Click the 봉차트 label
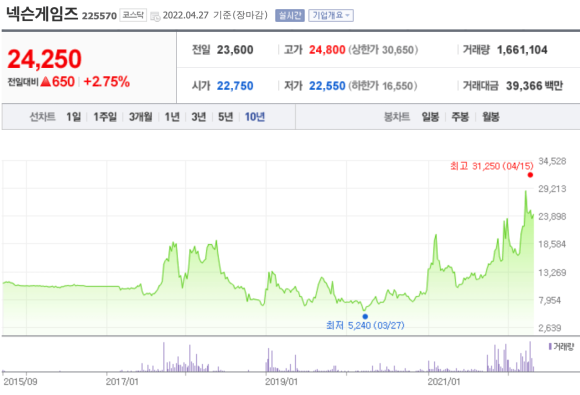 397,117
